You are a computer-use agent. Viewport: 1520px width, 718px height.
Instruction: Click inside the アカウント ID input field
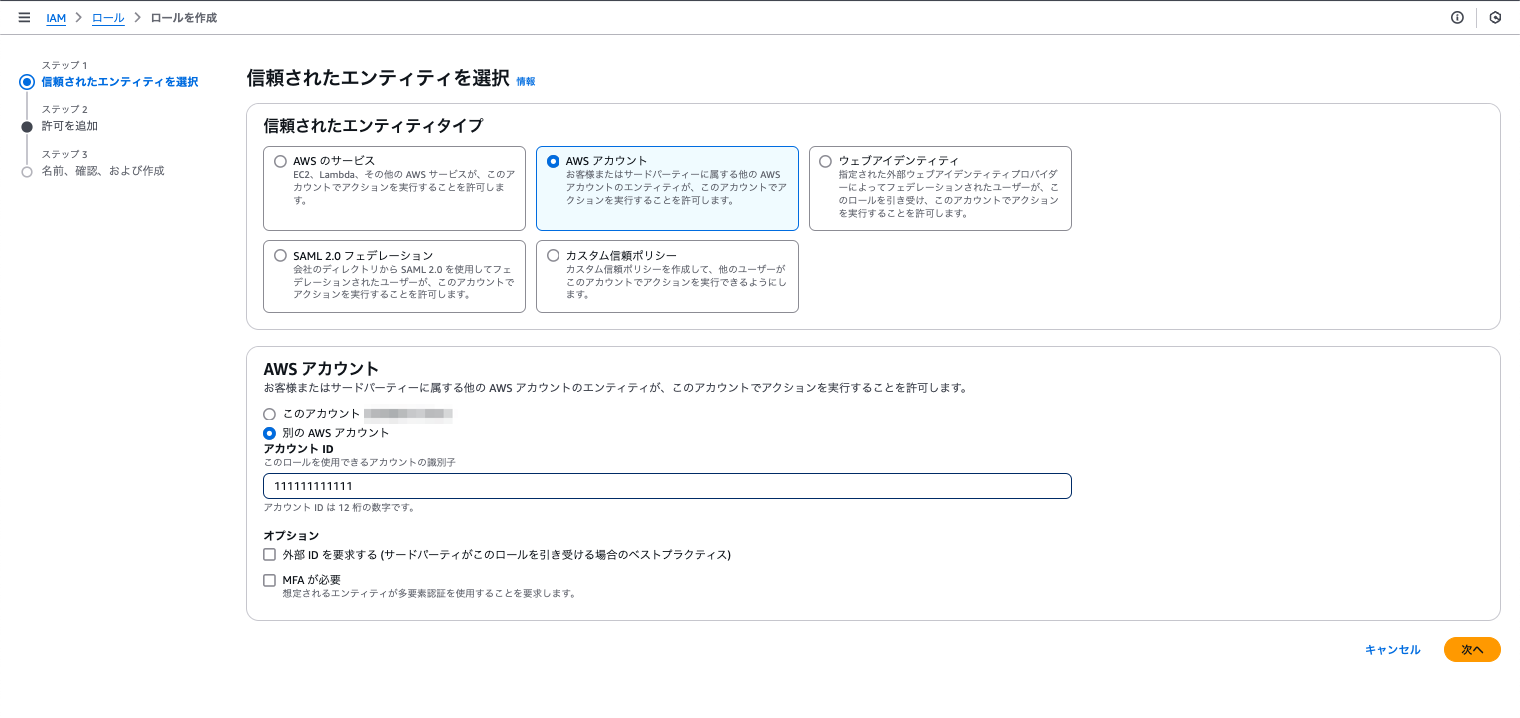pos(667,486)
